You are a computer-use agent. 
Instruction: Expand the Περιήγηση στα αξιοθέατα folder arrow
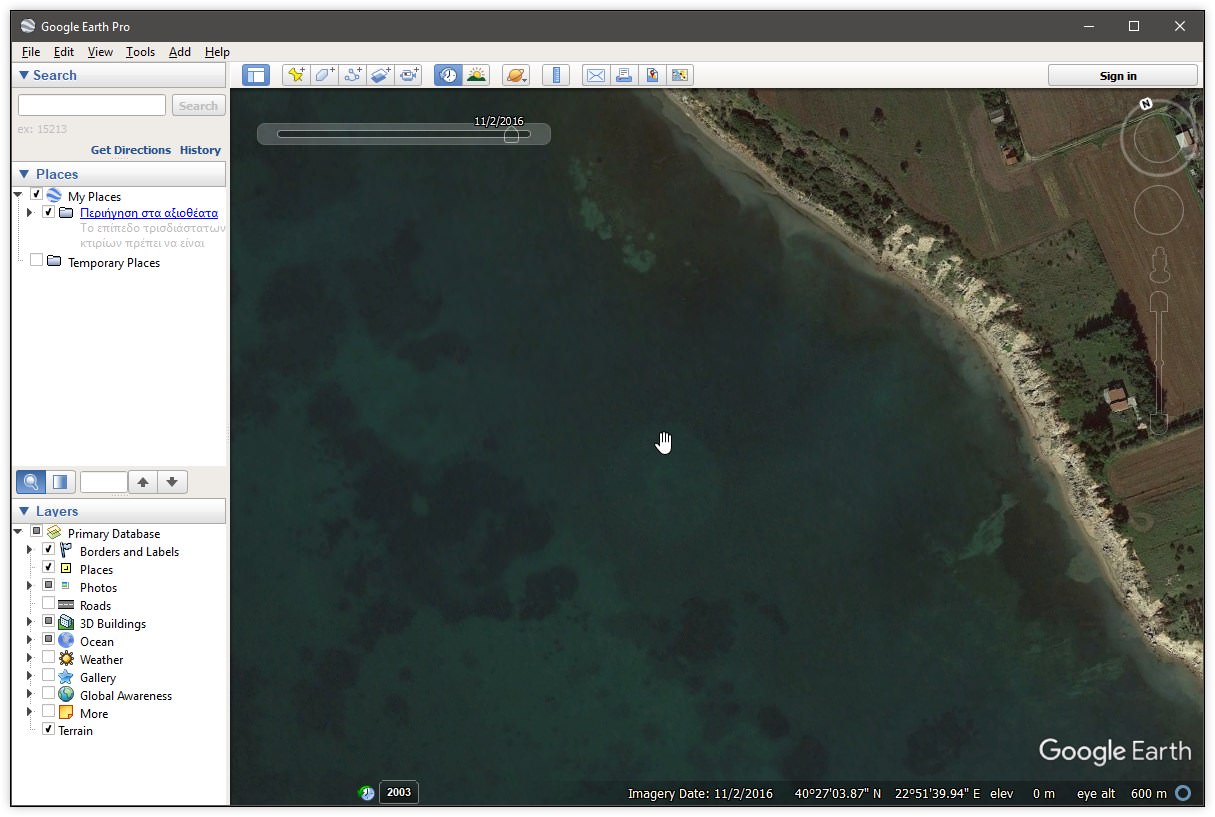[30, 213]
